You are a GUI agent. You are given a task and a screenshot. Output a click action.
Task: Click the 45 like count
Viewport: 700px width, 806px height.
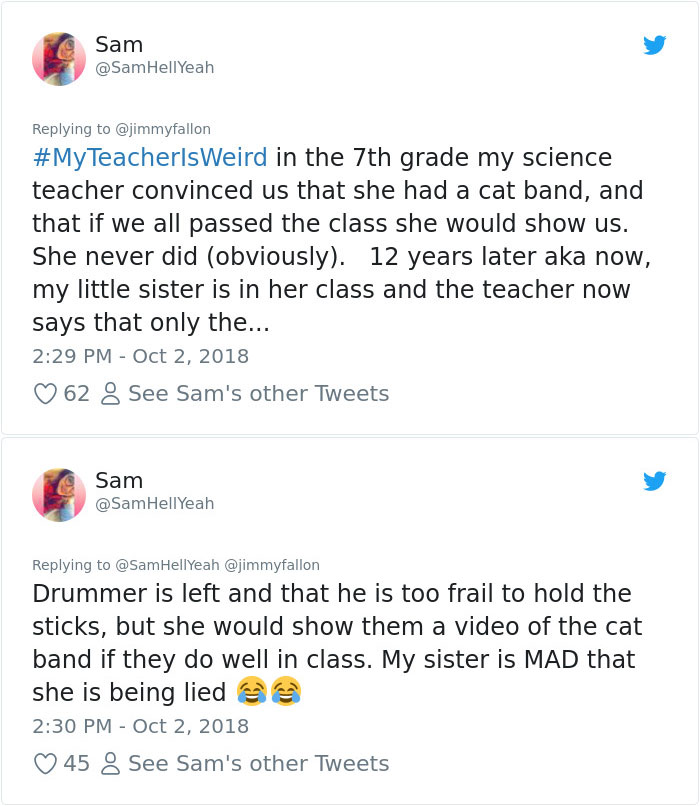(77, 764)
